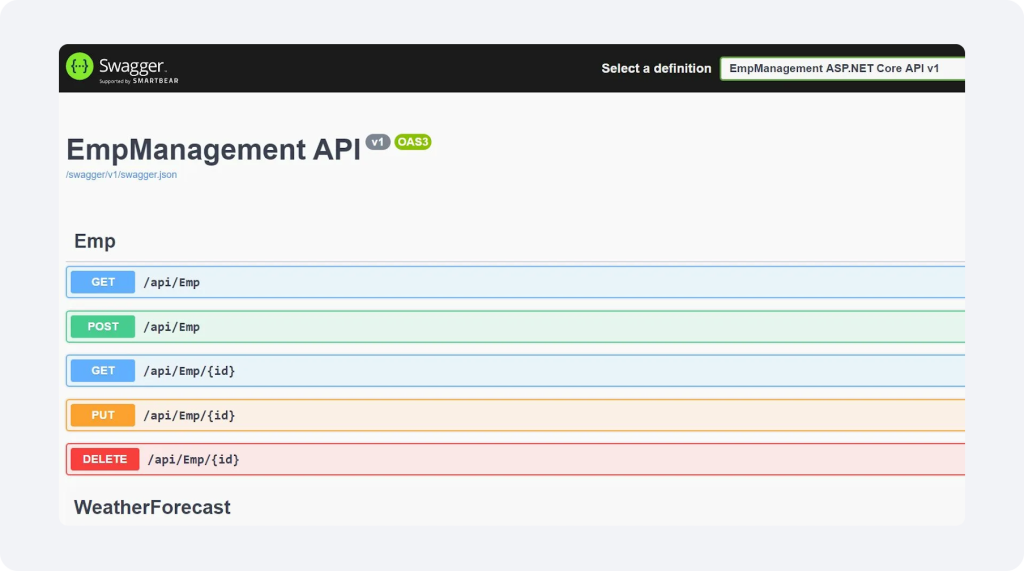This screenshot has width=1024, height=571.
Task: Click the green OAS3 badge
Action: [413, 142]
